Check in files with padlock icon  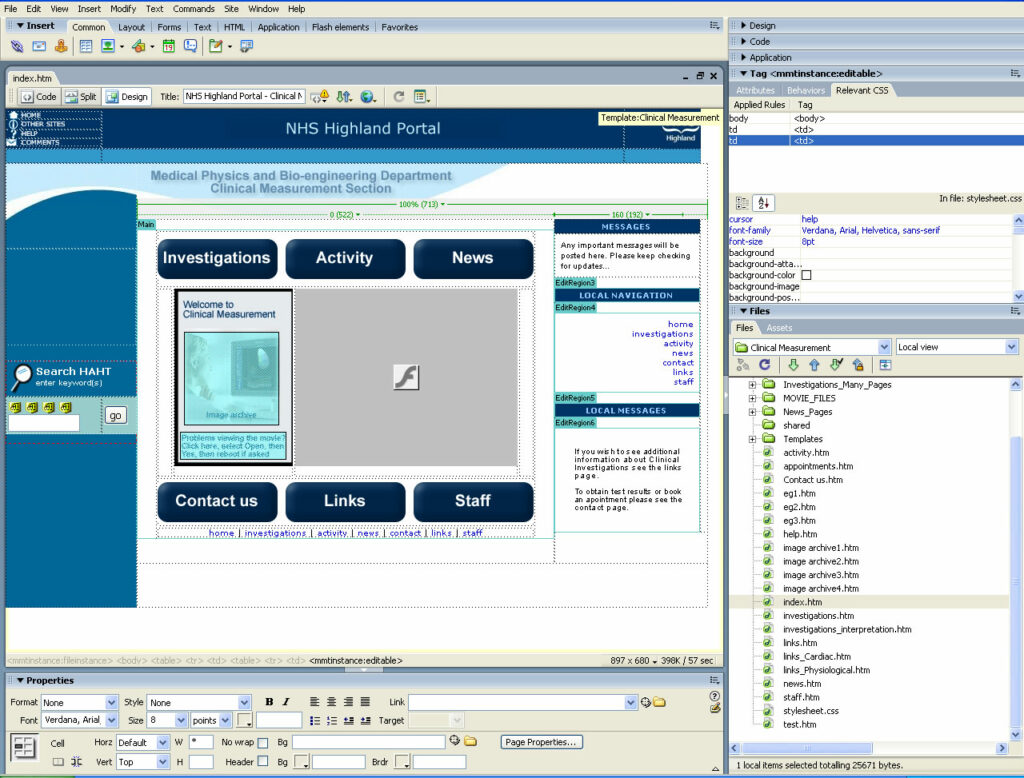coord(858,365)
